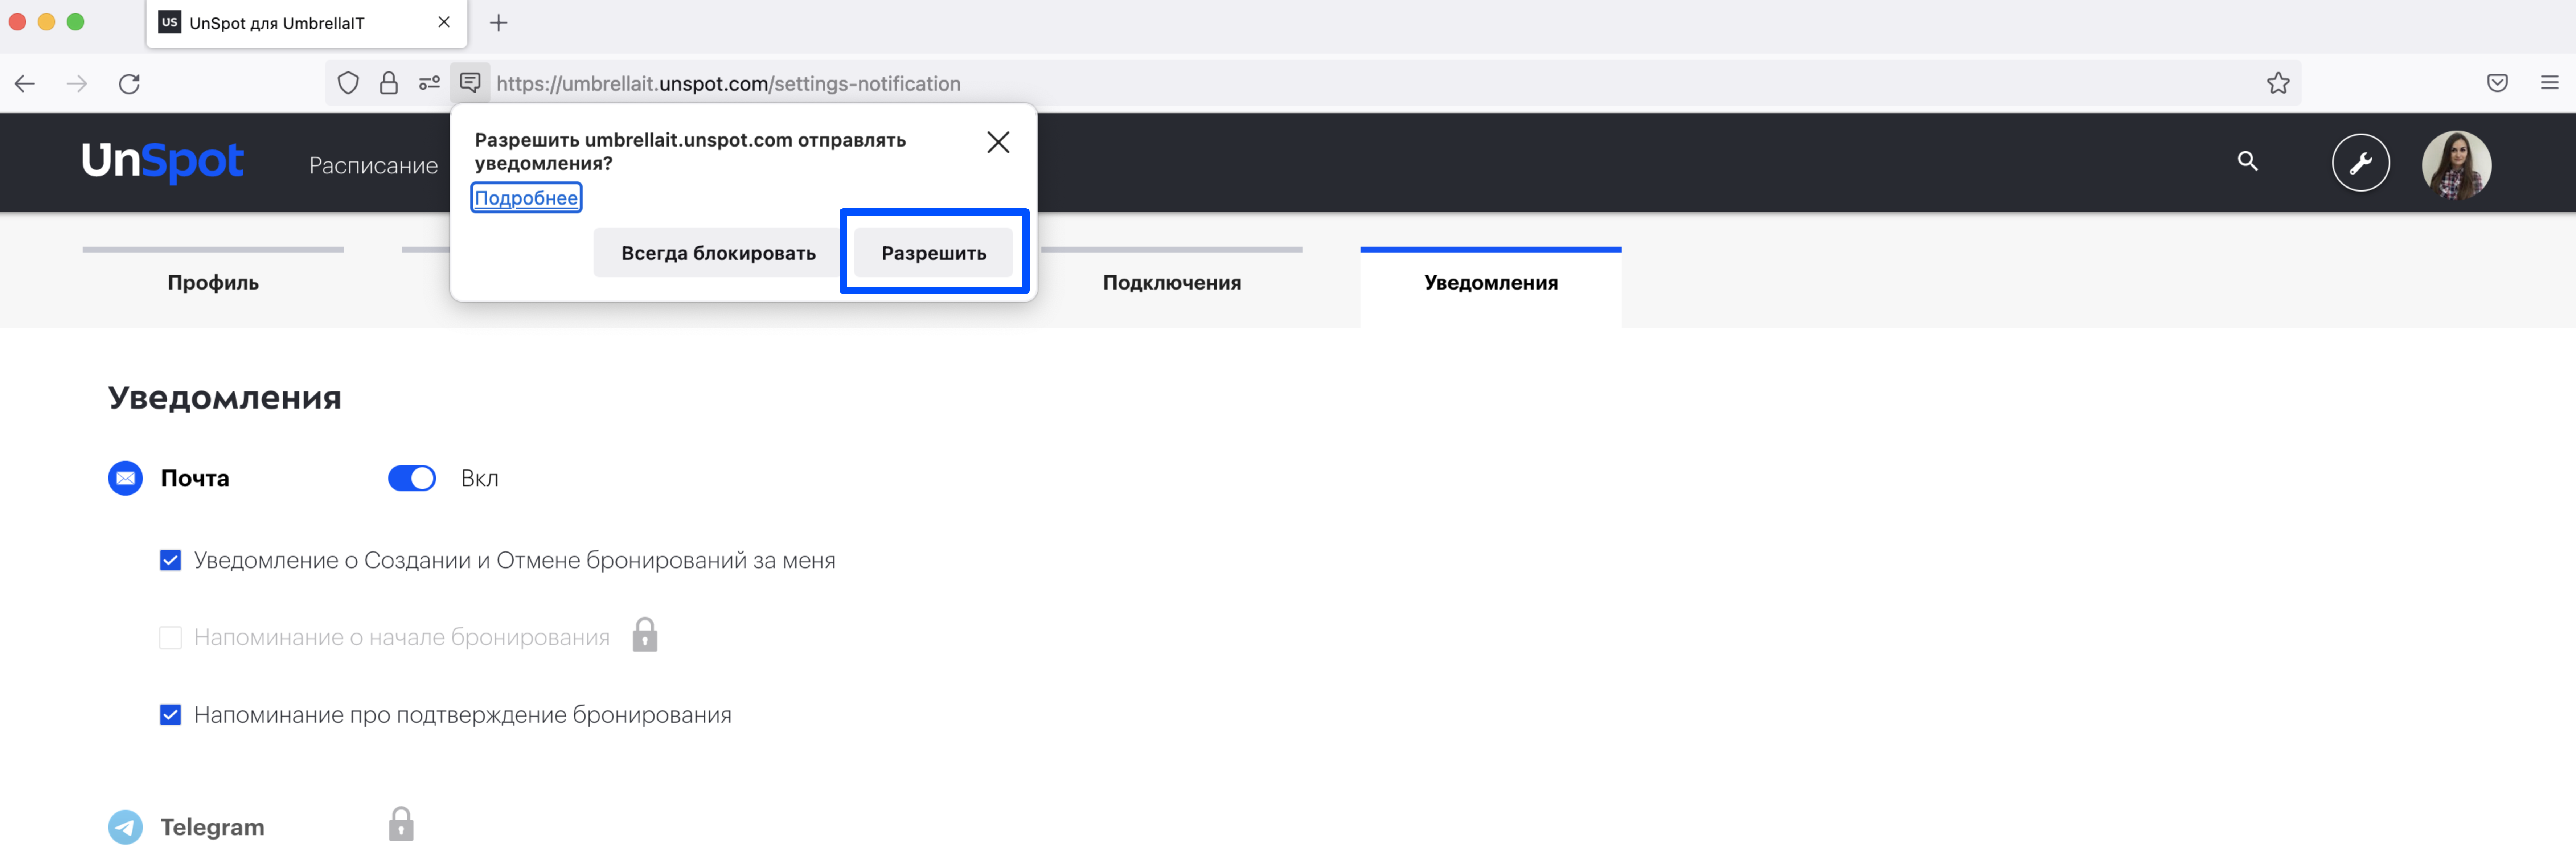This screenshot has width=2576, height=845.
Task: Uncheck Уведомление о Создании и Отмене бронирований
Action: (x=171, y=560)
